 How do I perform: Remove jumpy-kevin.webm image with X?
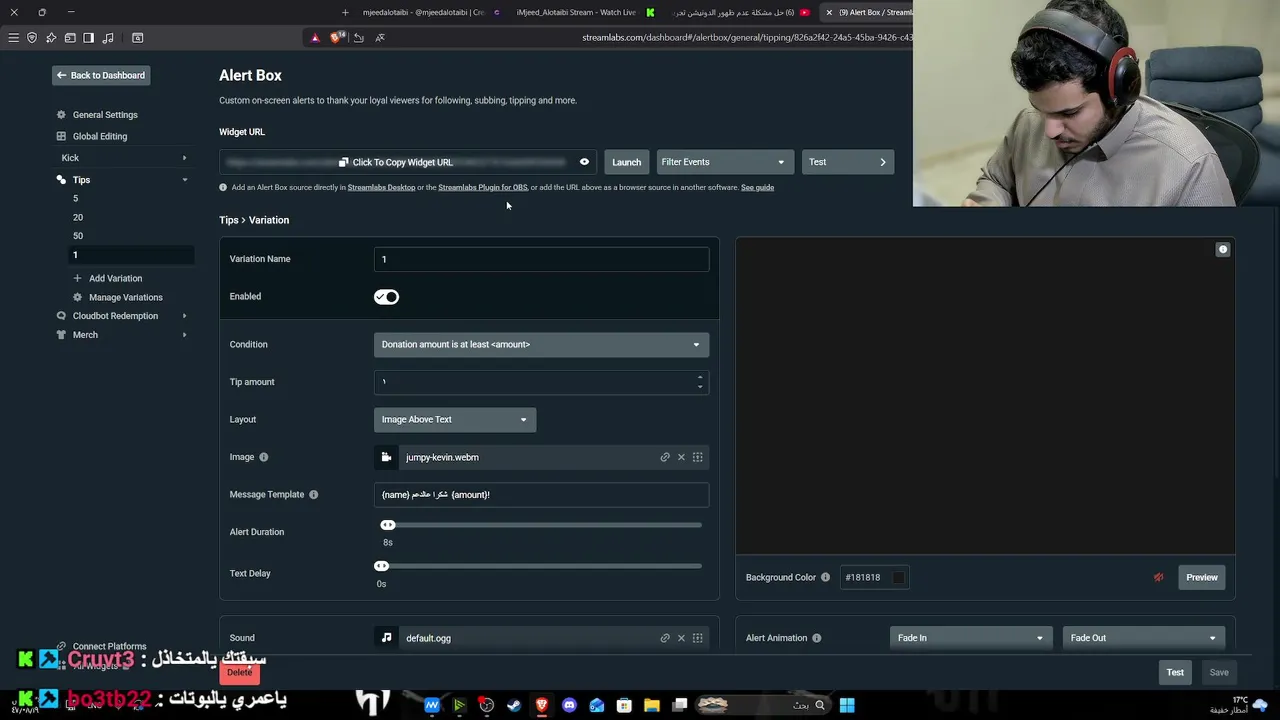pos(681,457)
